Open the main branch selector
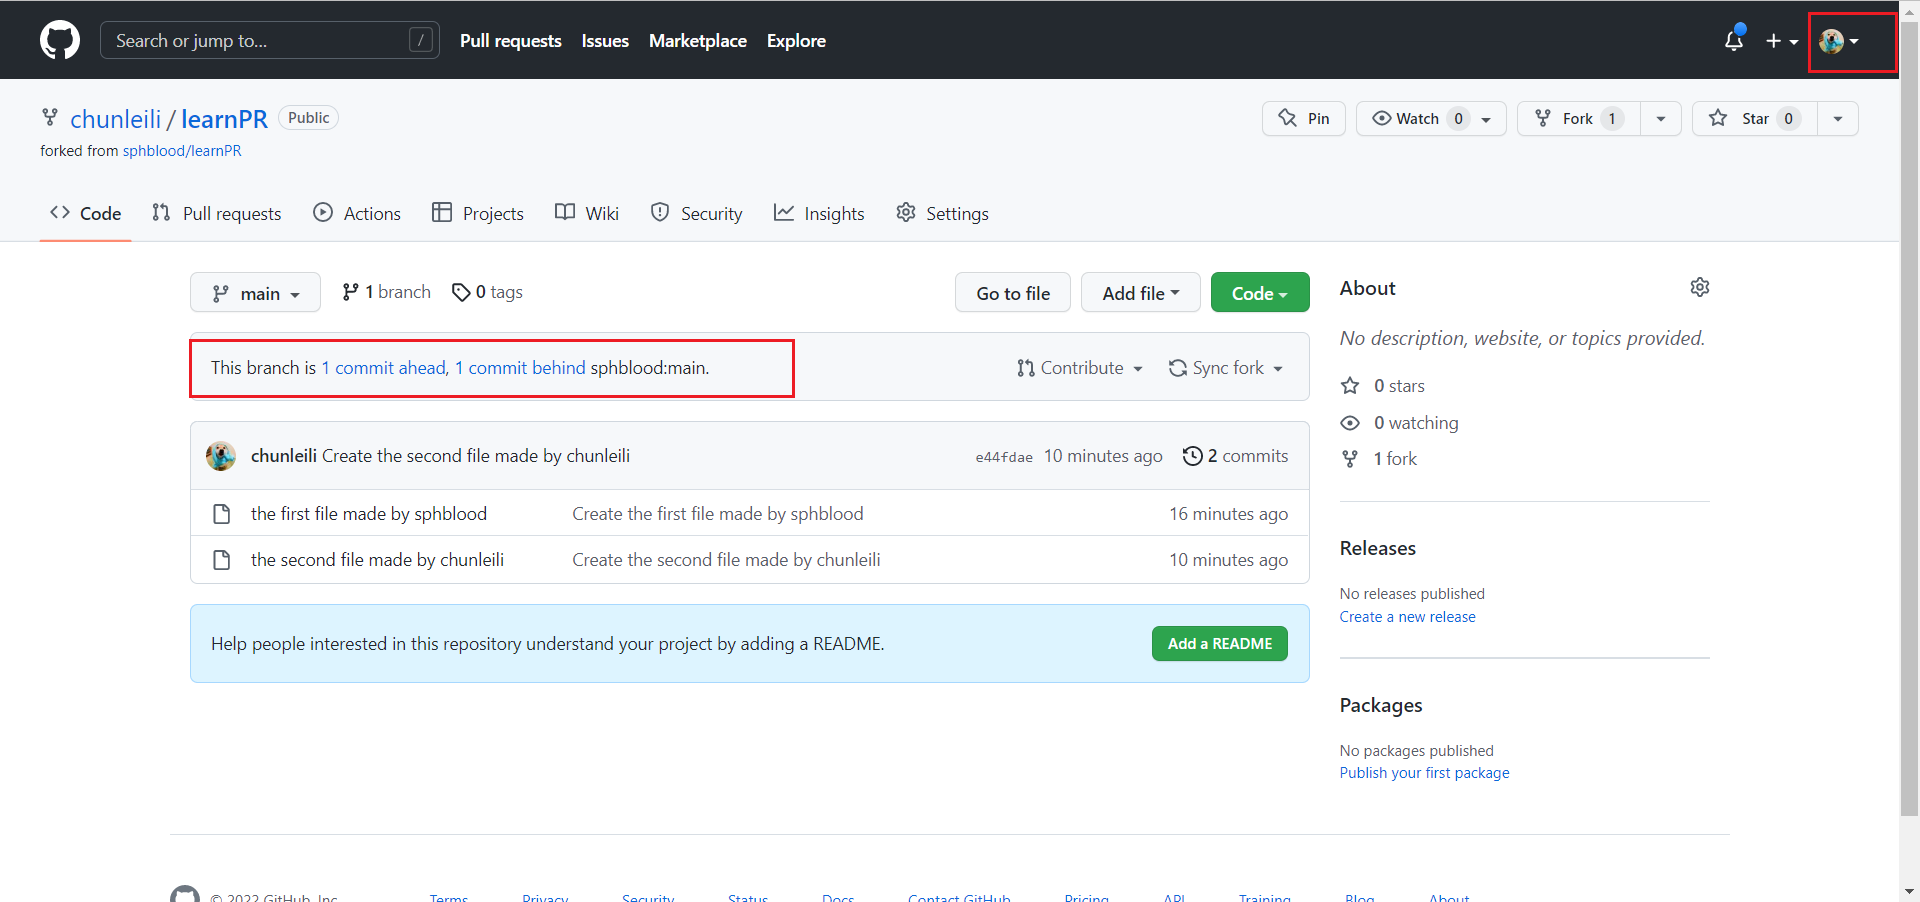This screenshot has width=1920, height=902. (255, 293)
